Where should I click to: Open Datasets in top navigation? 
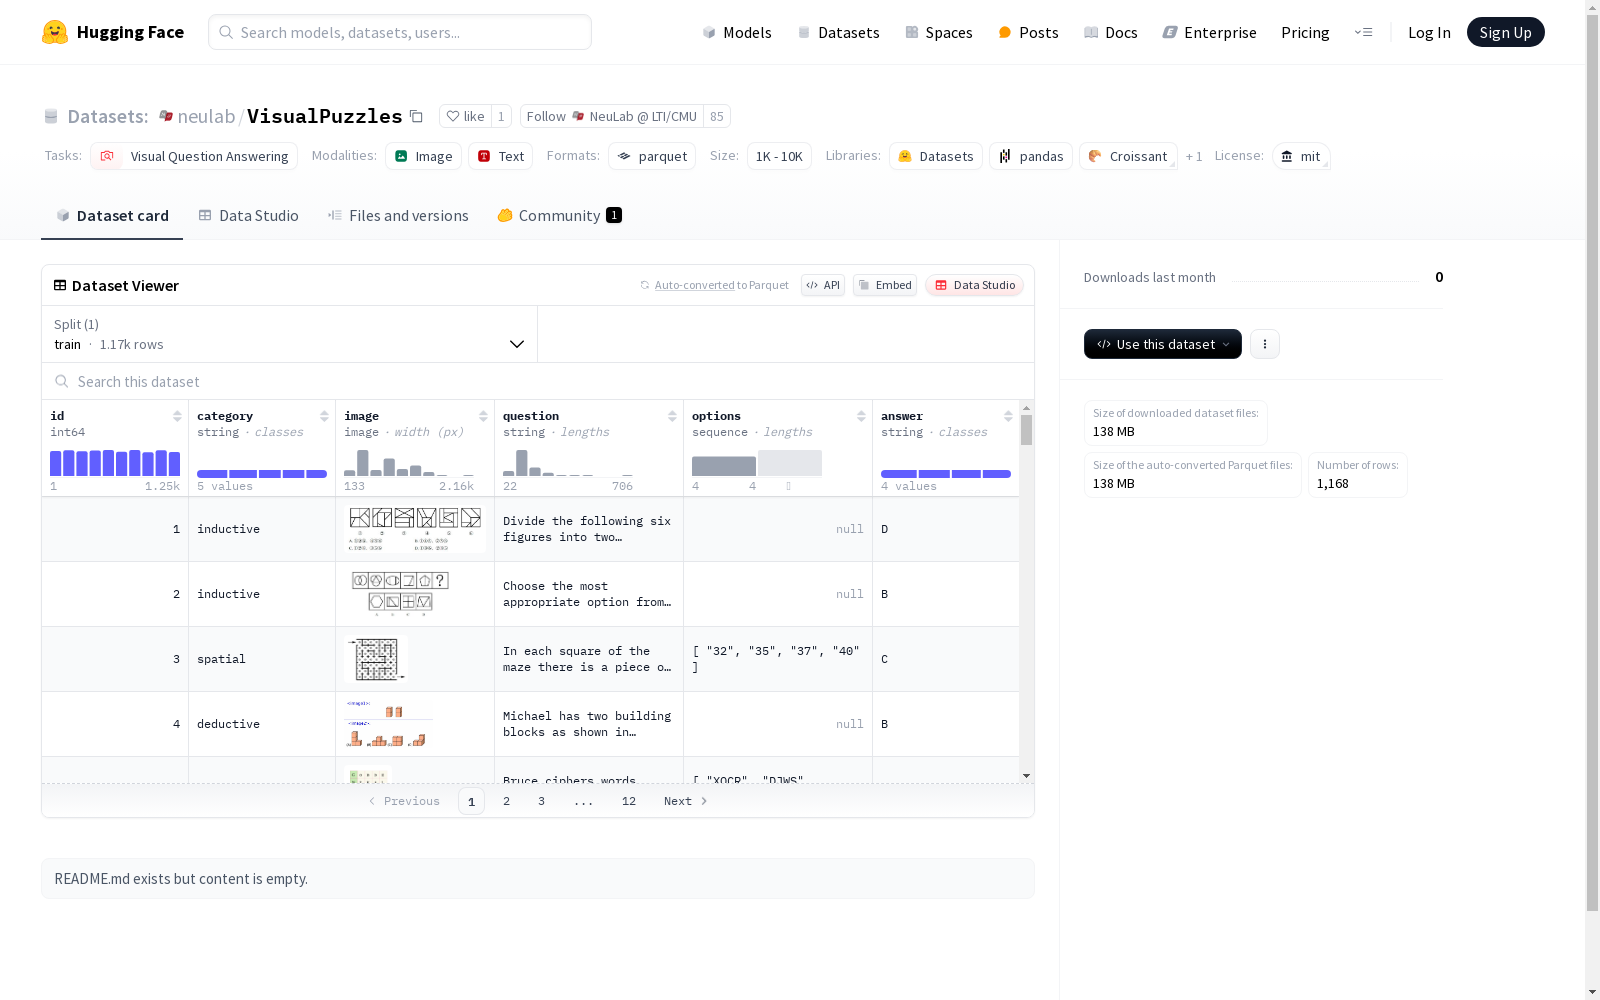pos(838,32)
